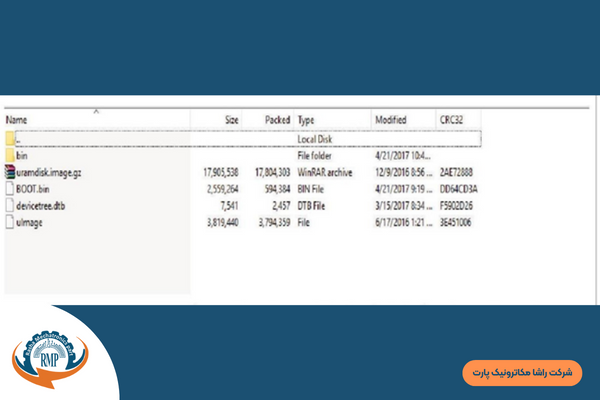This screenshot has height=400, width=600.
Task: Click the CRC32 column header
Action: tap(451, 120)
